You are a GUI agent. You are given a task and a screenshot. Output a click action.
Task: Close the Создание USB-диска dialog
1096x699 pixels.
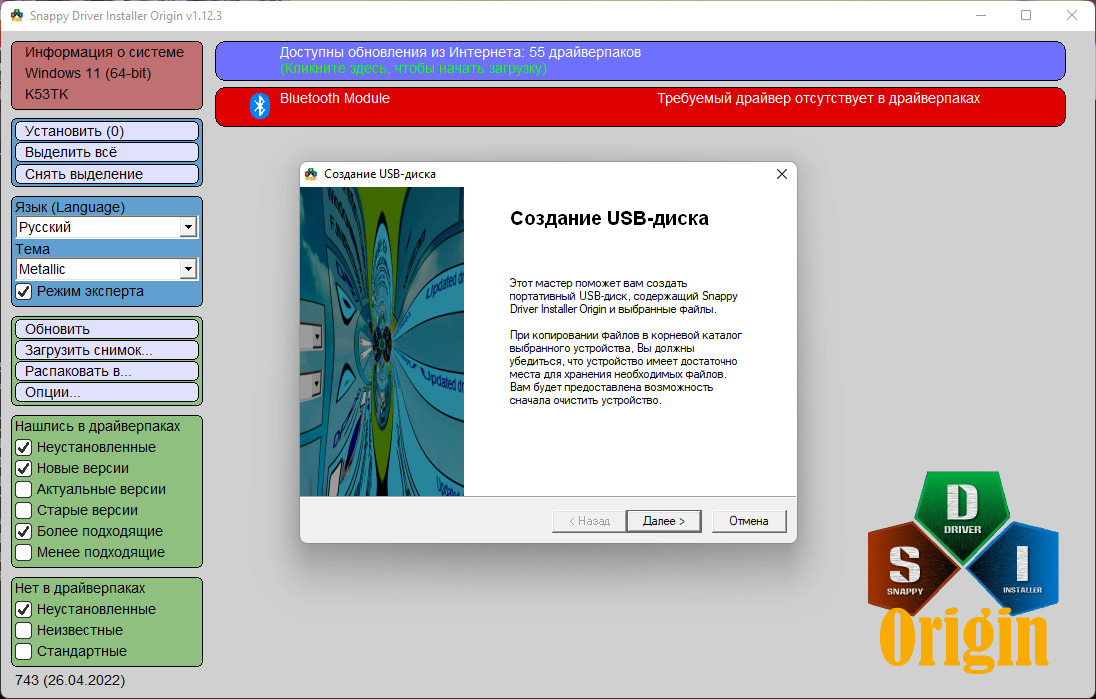click(x=781, y=174)
